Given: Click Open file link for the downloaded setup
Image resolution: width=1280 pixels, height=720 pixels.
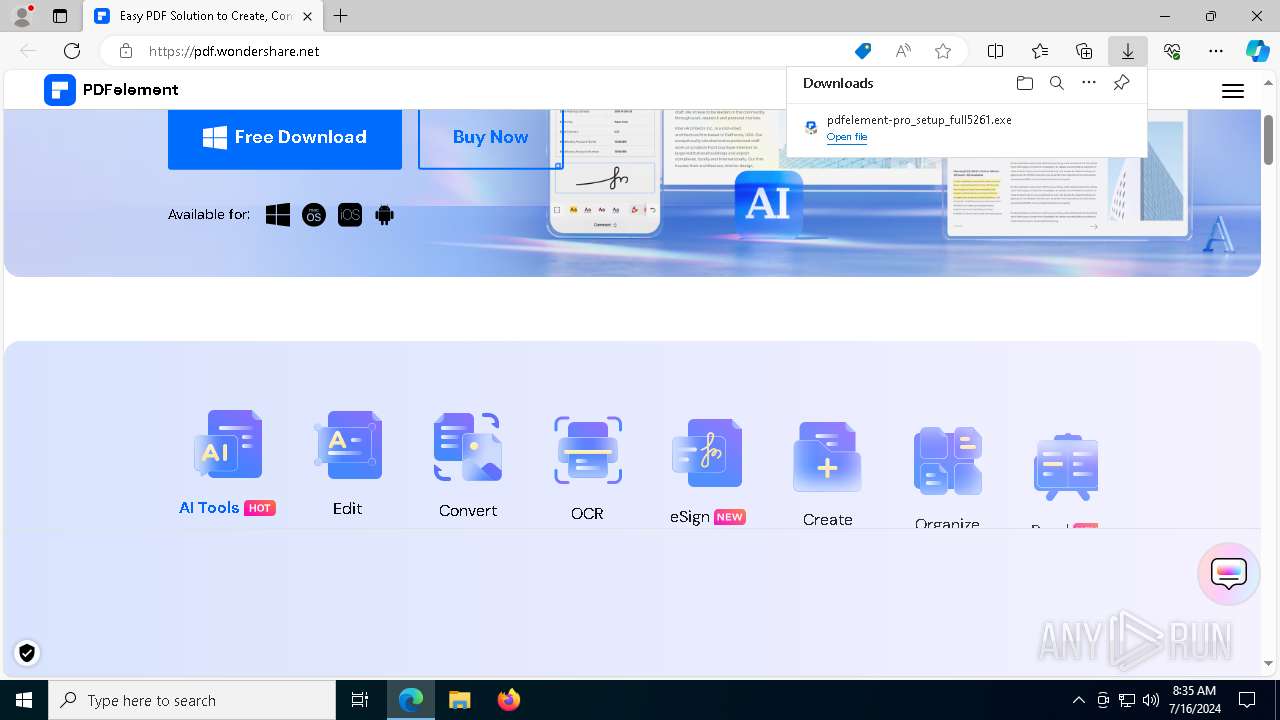Looking at the screenshot, I should click(847, 137).
